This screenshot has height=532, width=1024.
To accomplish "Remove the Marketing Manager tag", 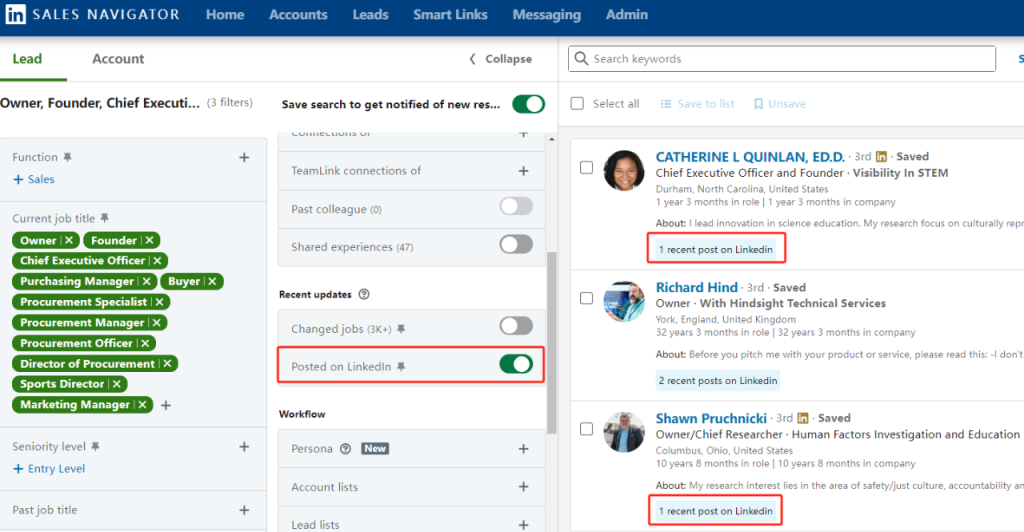I will click(x=142, y=405).
